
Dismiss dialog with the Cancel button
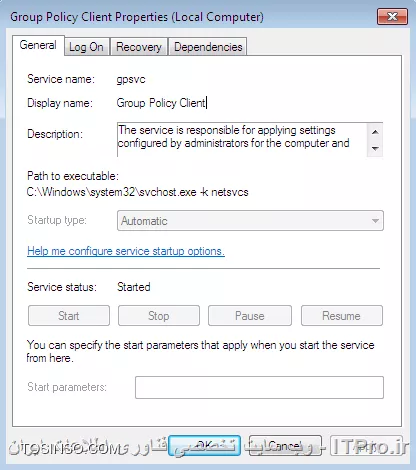(285, 445)
